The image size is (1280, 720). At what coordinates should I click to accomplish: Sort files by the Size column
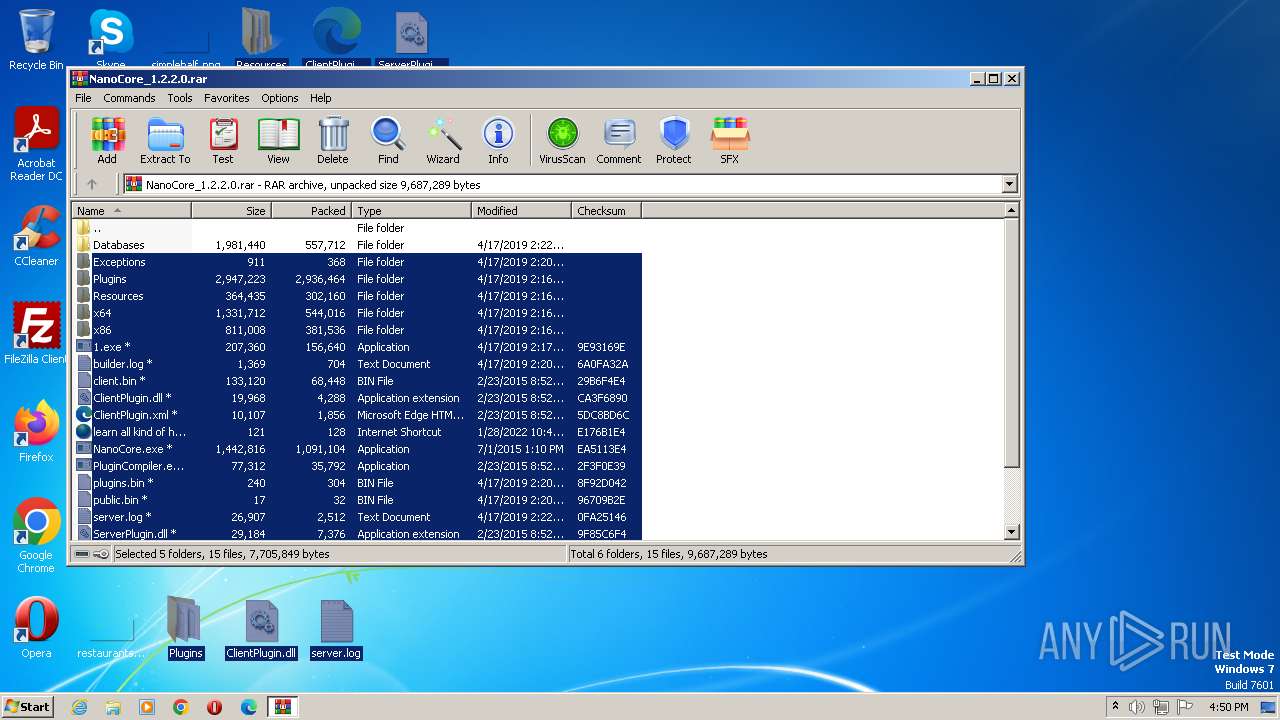[232, 211]
